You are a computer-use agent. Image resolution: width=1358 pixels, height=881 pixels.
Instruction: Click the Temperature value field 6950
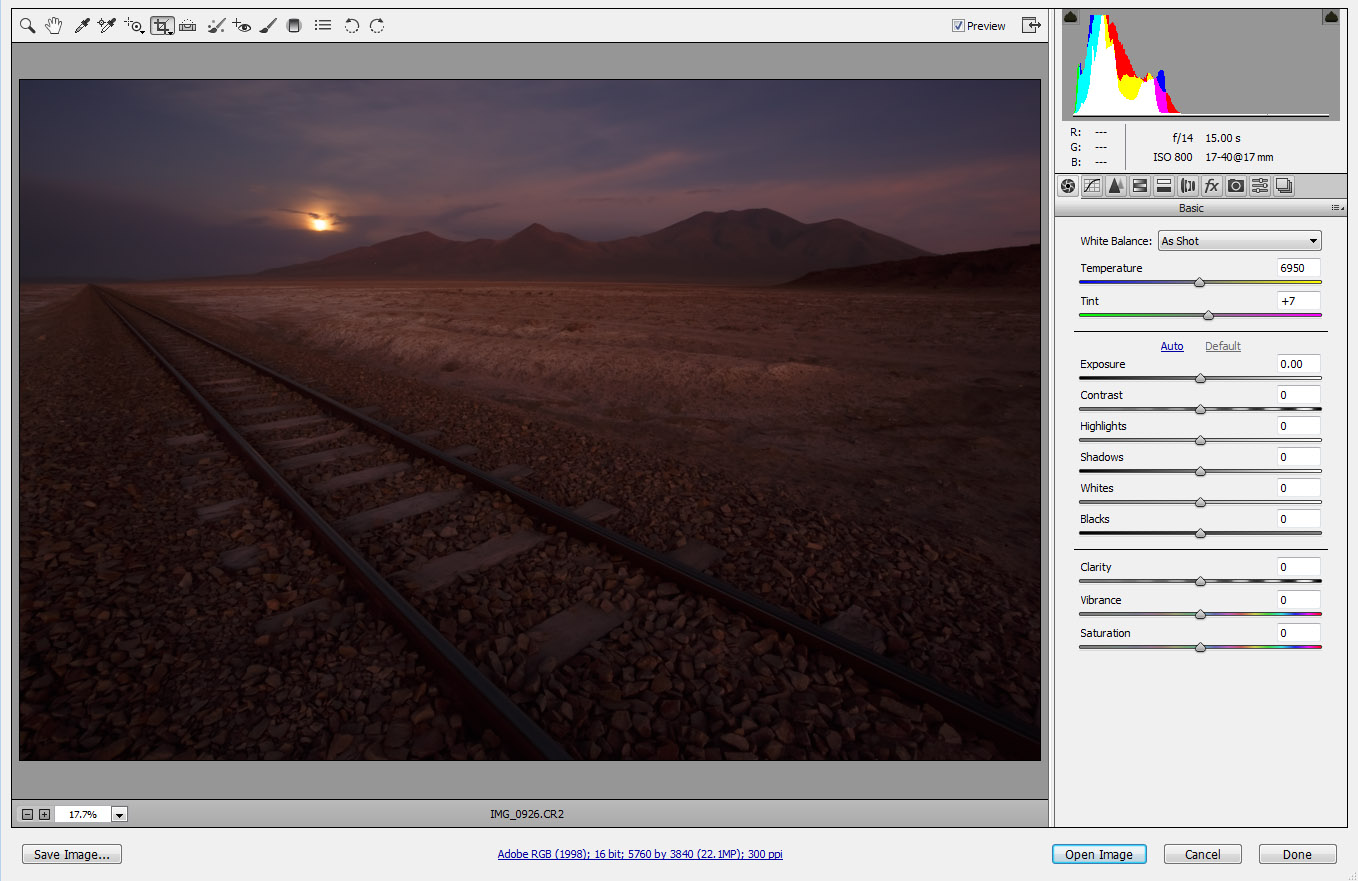(1298, 268)
